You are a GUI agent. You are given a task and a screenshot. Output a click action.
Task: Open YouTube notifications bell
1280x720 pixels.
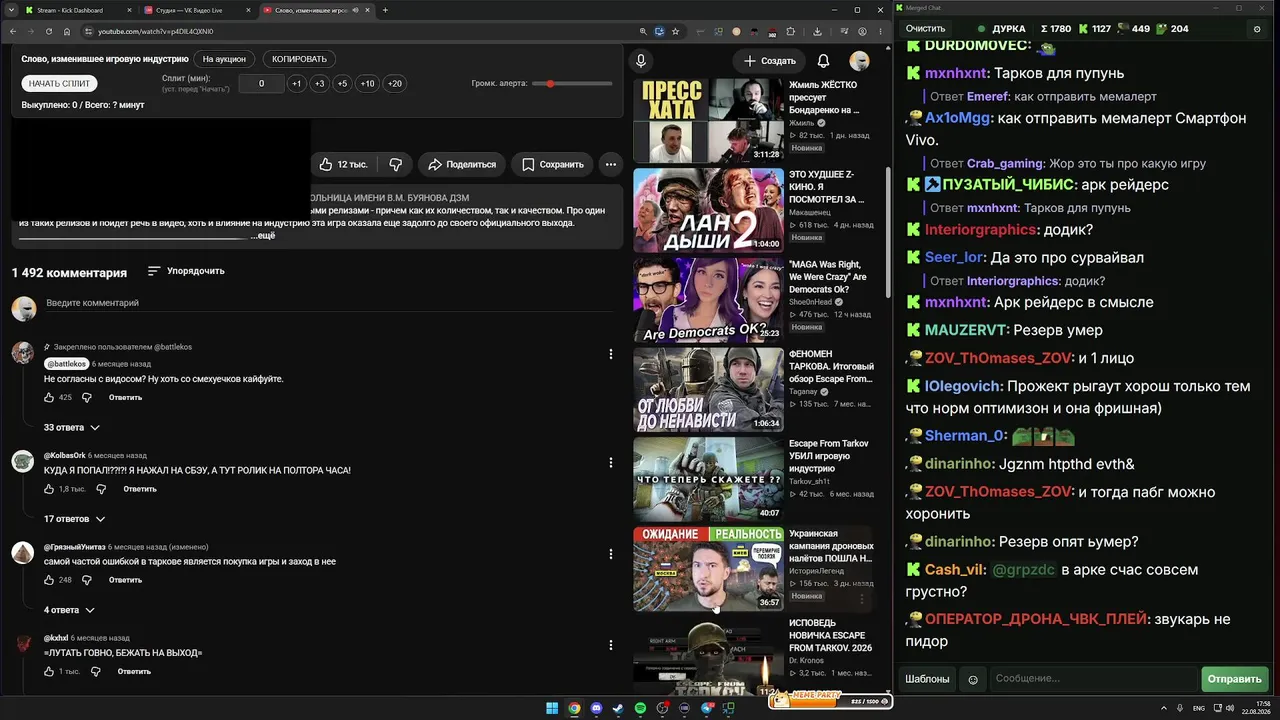tap(823, 61)
